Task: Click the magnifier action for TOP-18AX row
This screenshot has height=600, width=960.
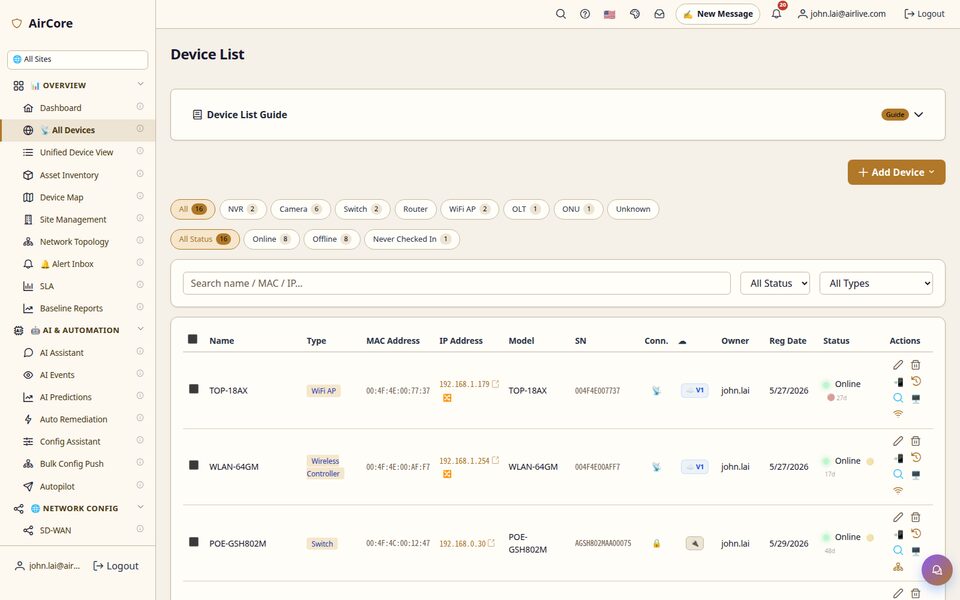Action: pos(898,398)
